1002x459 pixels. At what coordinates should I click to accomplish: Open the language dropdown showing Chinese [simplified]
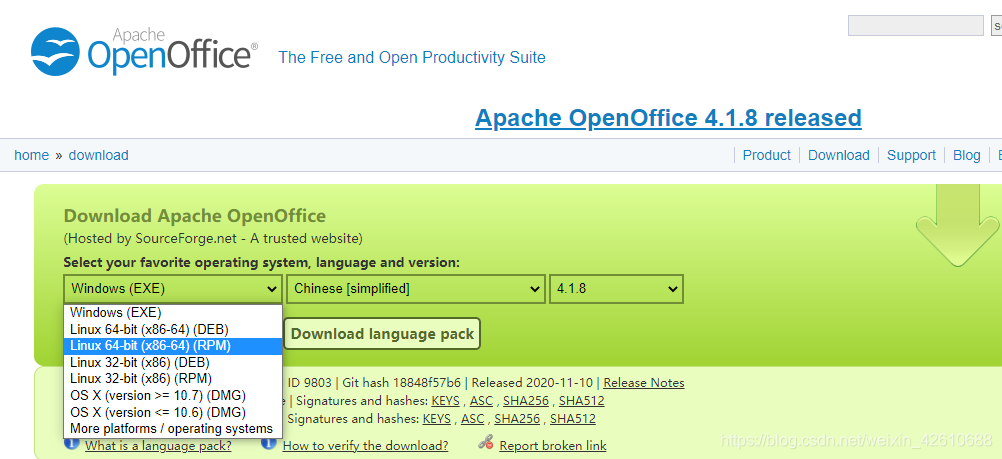click(x=416, y=289)
